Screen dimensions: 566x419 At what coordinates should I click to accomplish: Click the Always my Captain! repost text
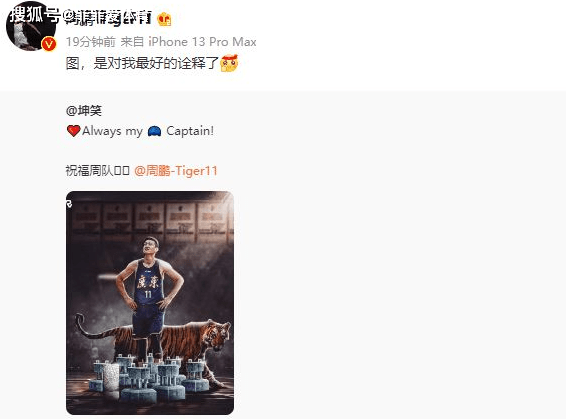click(x=140, y=131)
